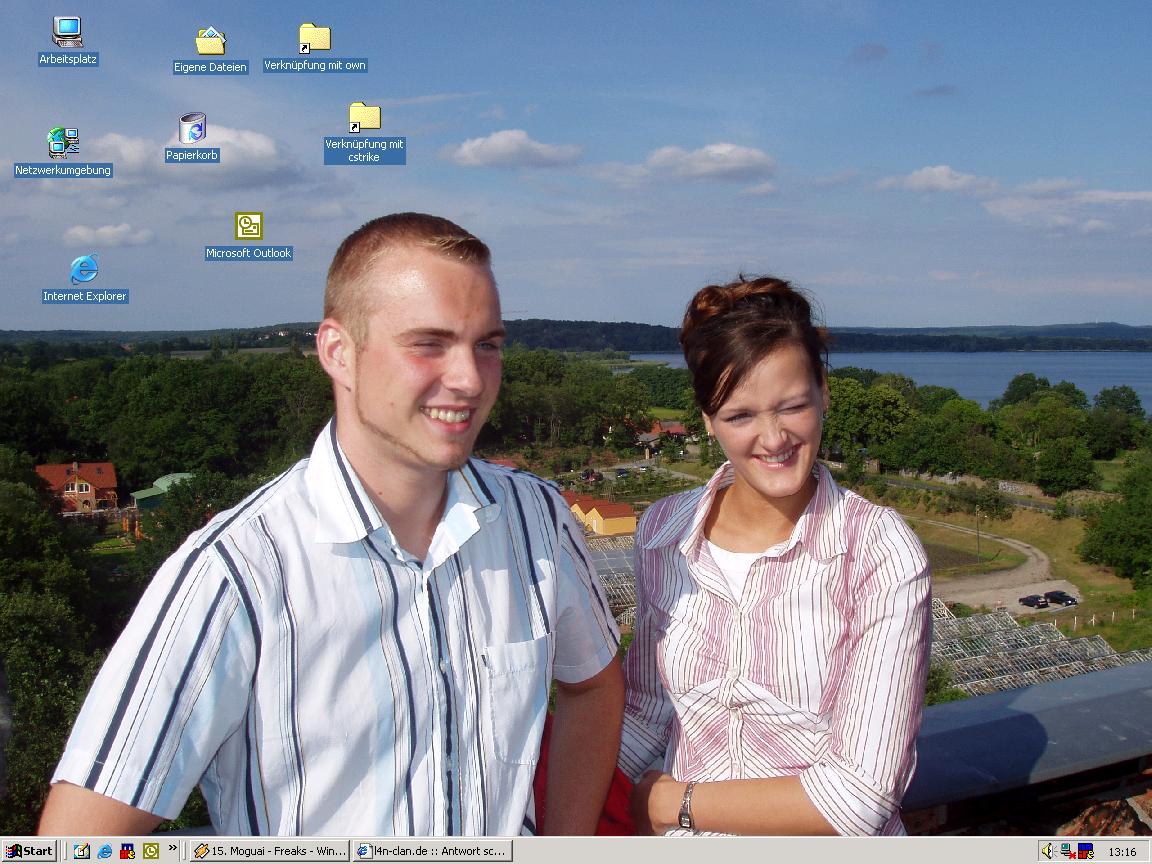This screenshot has width=1152, height=864.
Task: Launch Internet Explorer from Quick Launch bar
Action: click(x=105, y=851)
